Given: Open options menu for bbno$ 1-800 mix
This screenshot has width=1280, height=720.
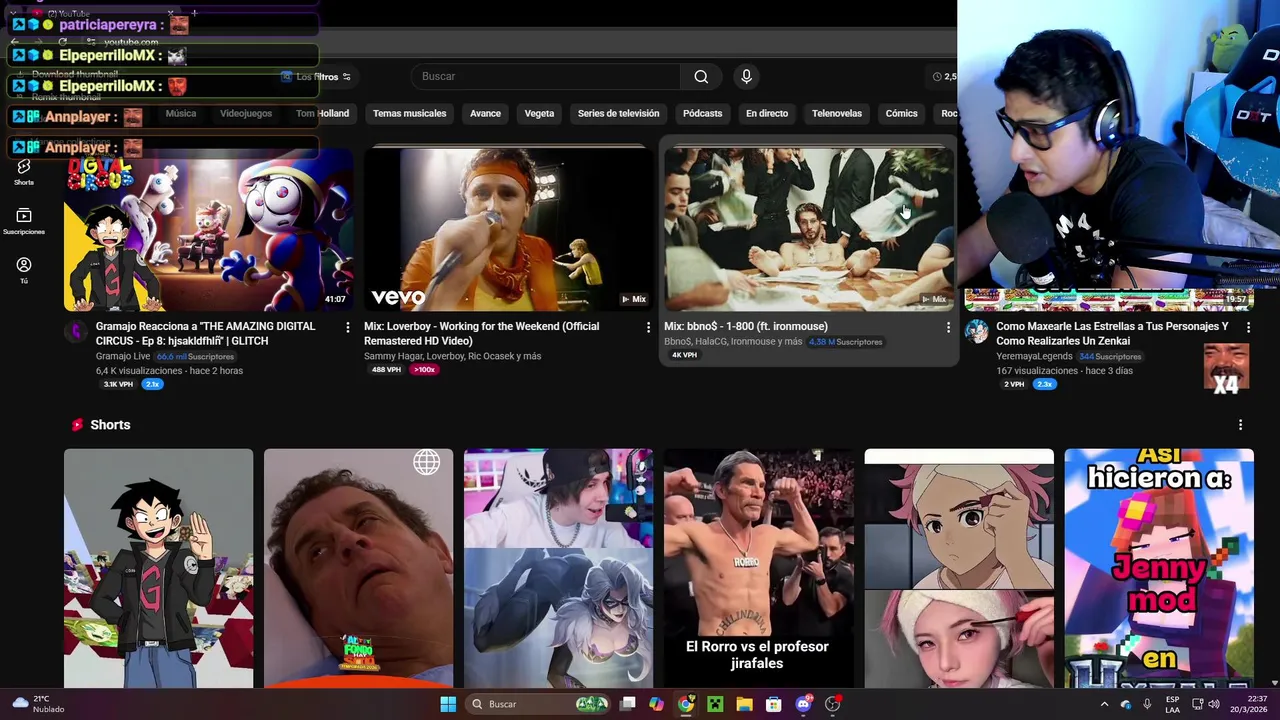Looking at the screenshot, I should (x=948, y=327).
